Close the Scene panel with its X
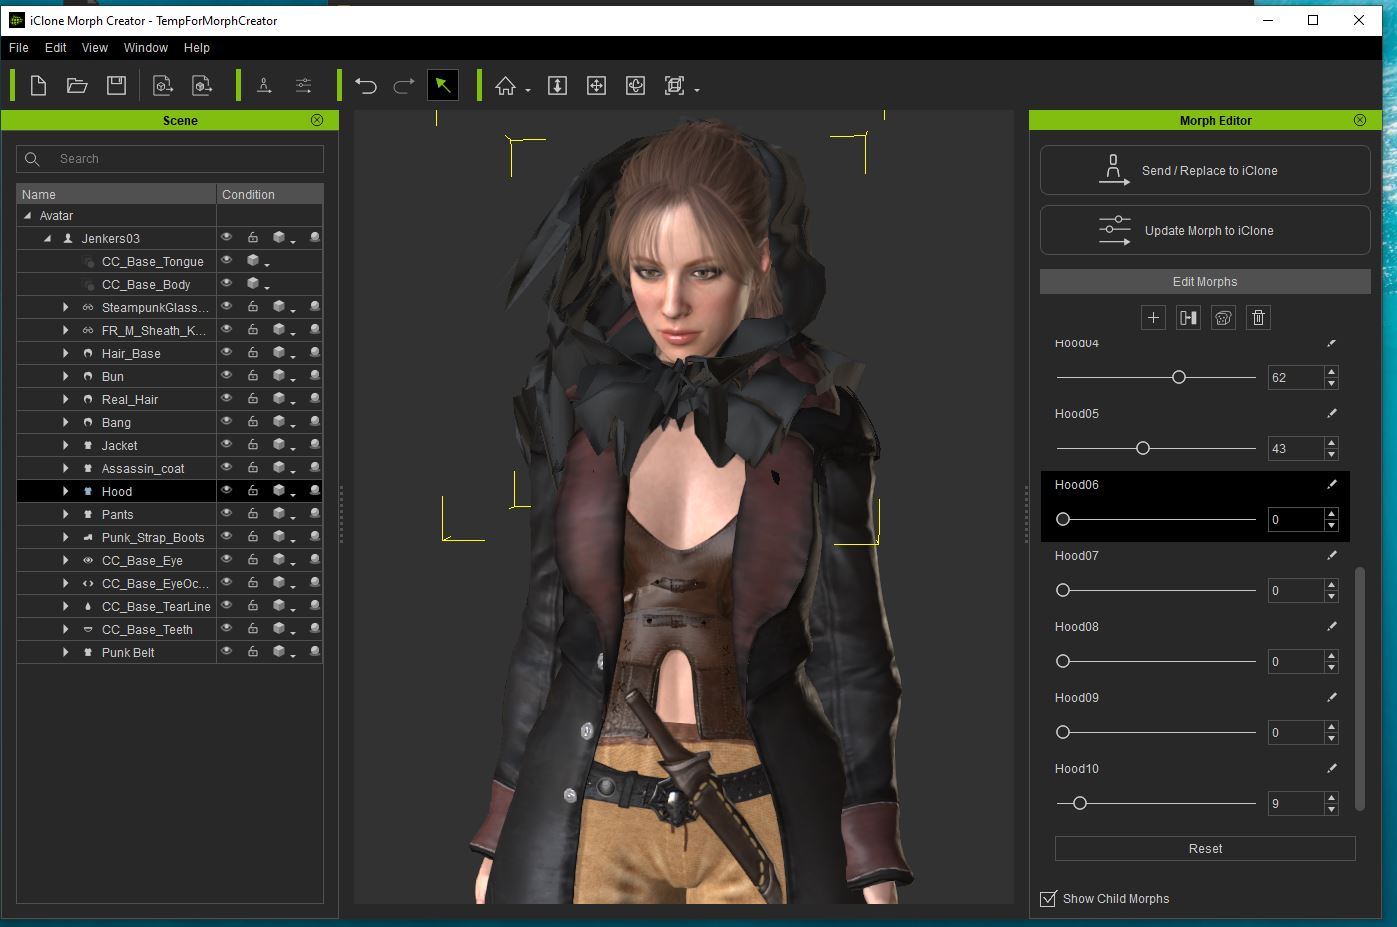This screenshot has height=927, width=1397. (317, 120)
